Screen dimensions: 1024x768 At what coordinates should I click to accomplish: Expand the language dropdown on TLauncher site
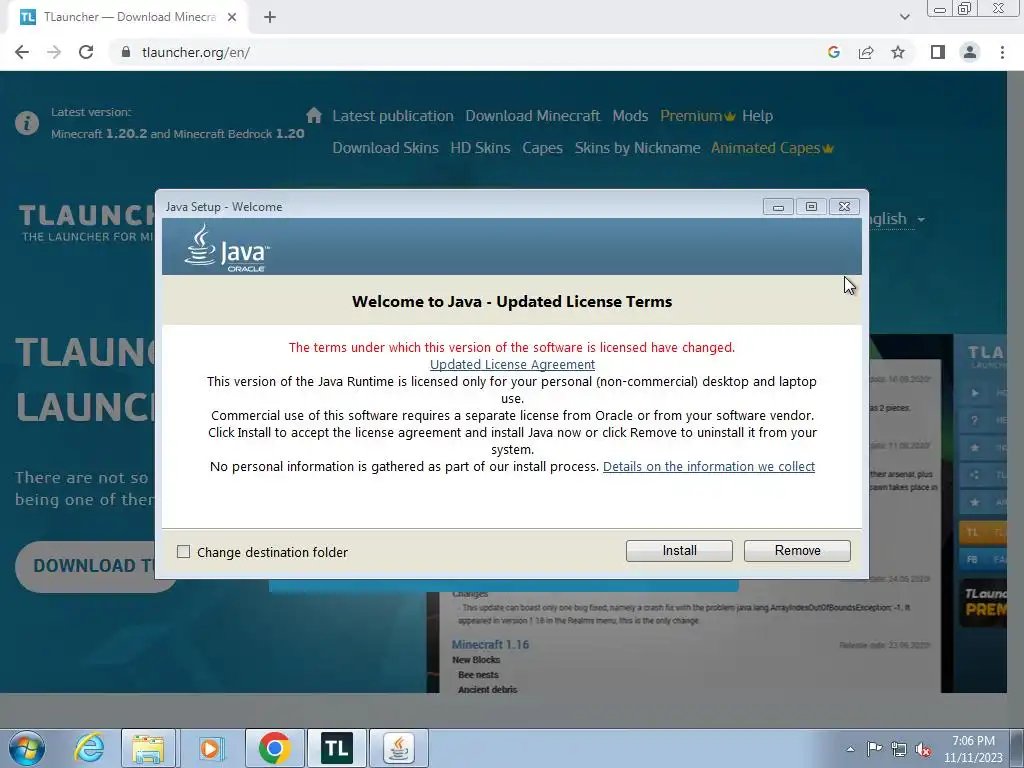896,218
